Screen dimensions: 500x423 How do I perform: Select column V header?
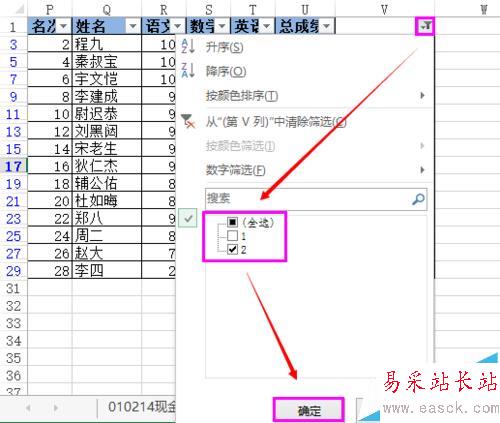tap(384, 9)
